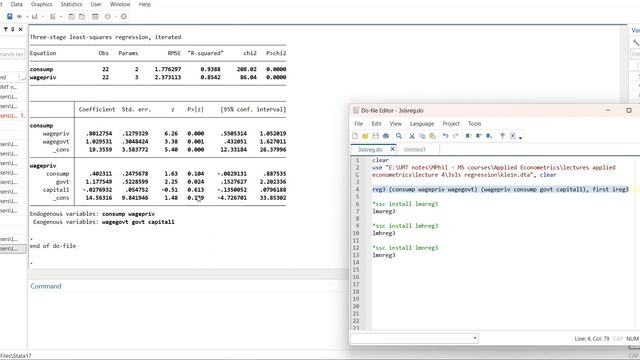Click Graph icon in main toolbar
Screen dimensions: 640x360
point(35,17)
